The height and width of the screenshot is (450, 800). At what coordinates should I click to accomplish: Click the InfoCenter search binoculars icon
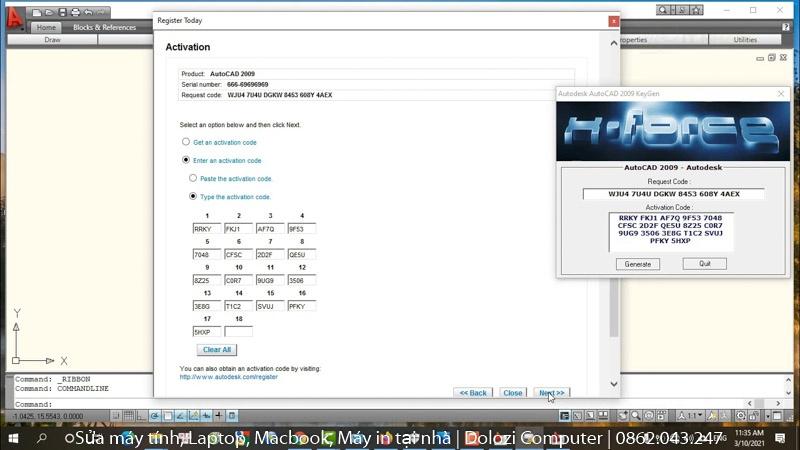coord(662,10)
